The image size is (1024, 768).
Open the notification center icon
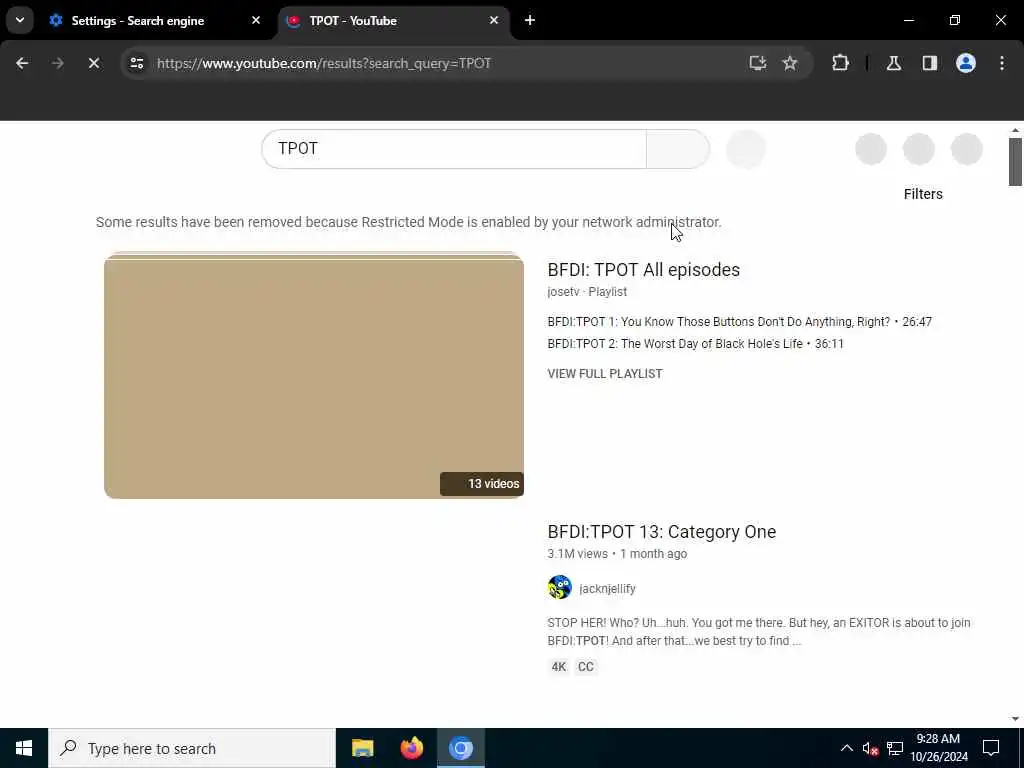click(x=991, y=748)
